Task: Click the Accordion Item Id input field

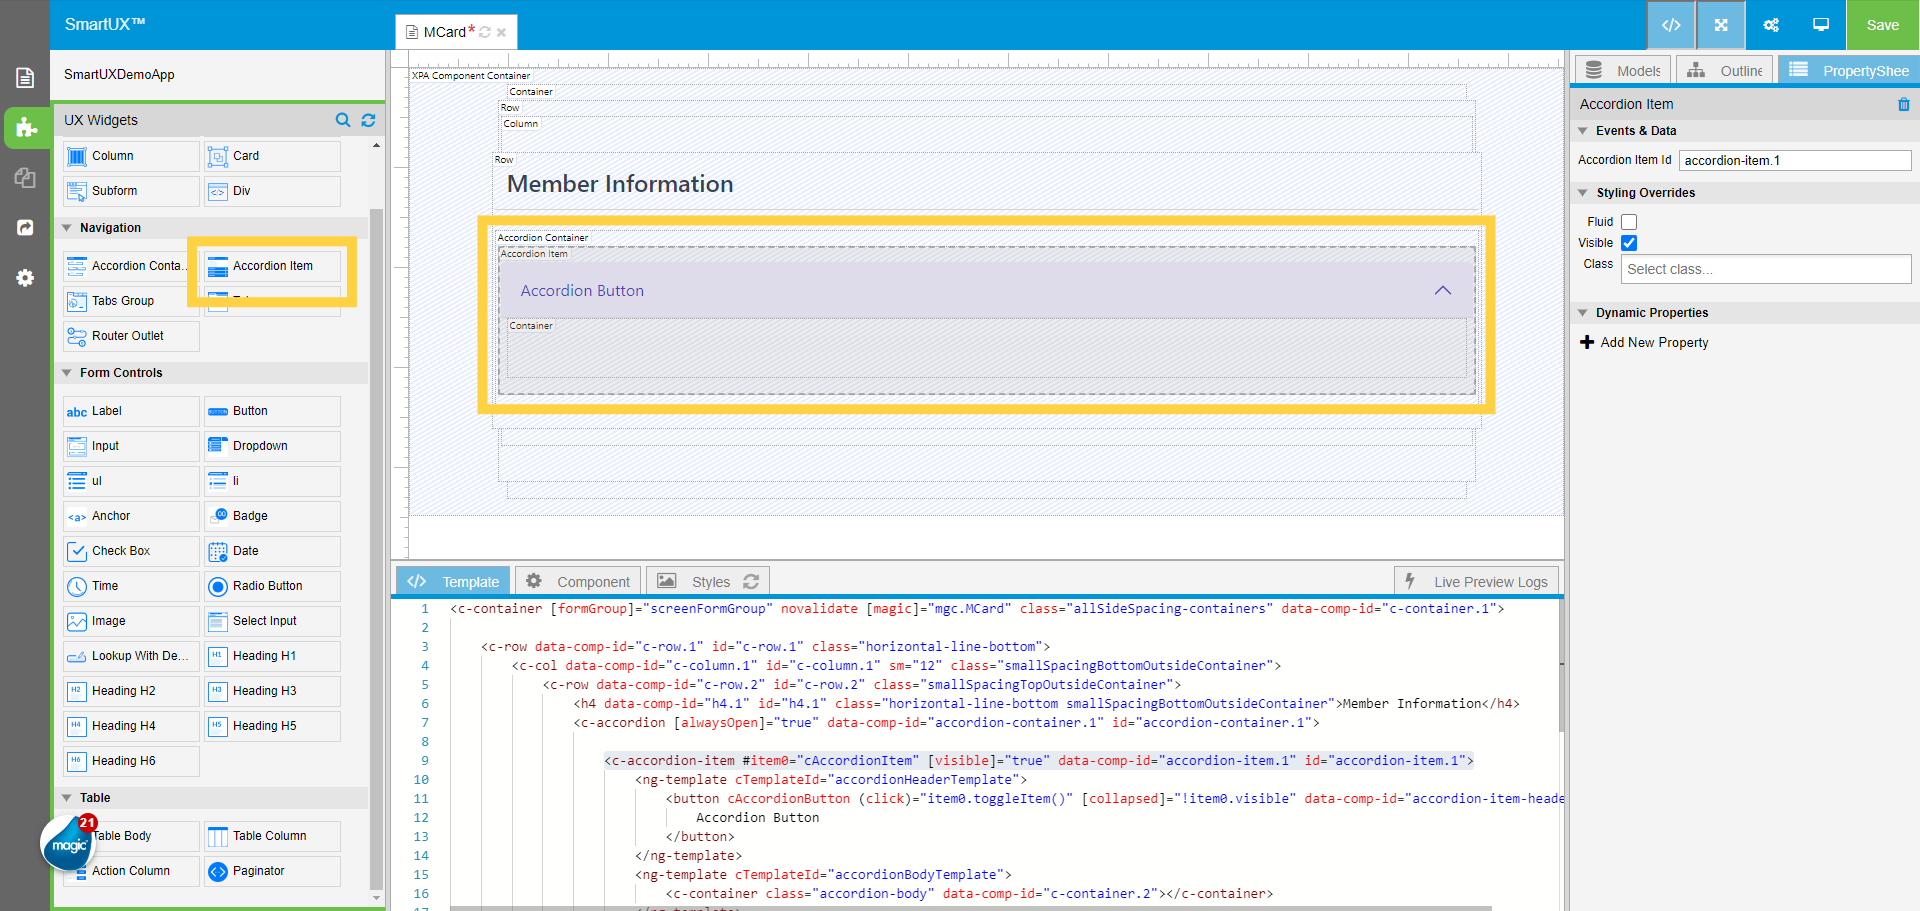Action: [1794, 160]
